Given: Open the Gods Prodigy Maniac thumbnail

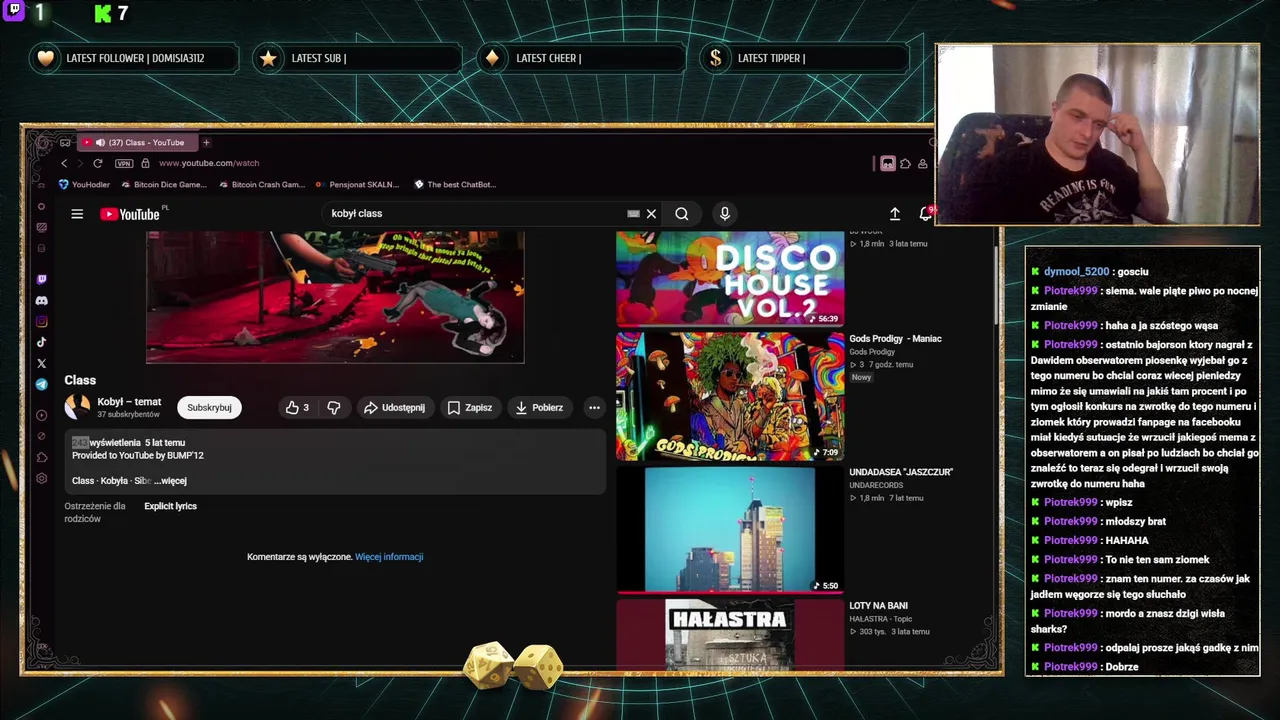Looking at the screenshot, I should point(730,396).
